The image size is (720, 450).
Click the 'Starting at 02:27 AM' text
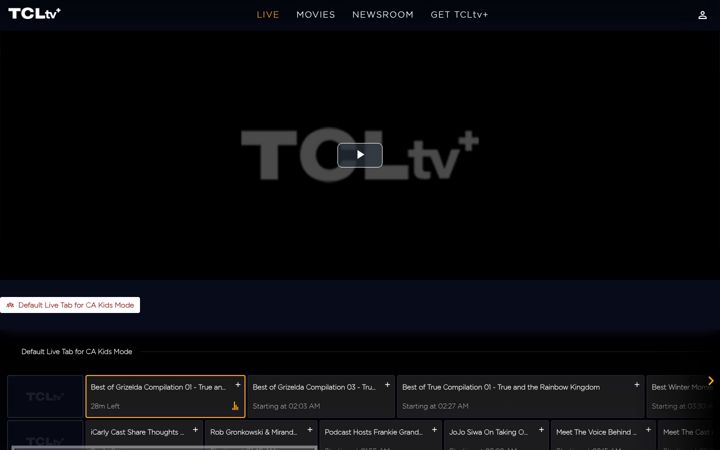435,406
